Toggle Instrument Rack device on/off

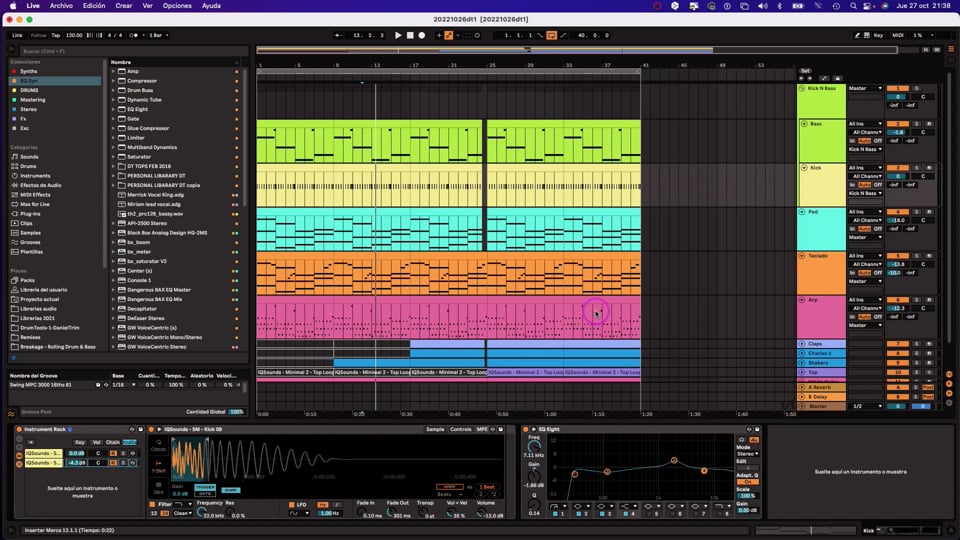tap(19, 429)
